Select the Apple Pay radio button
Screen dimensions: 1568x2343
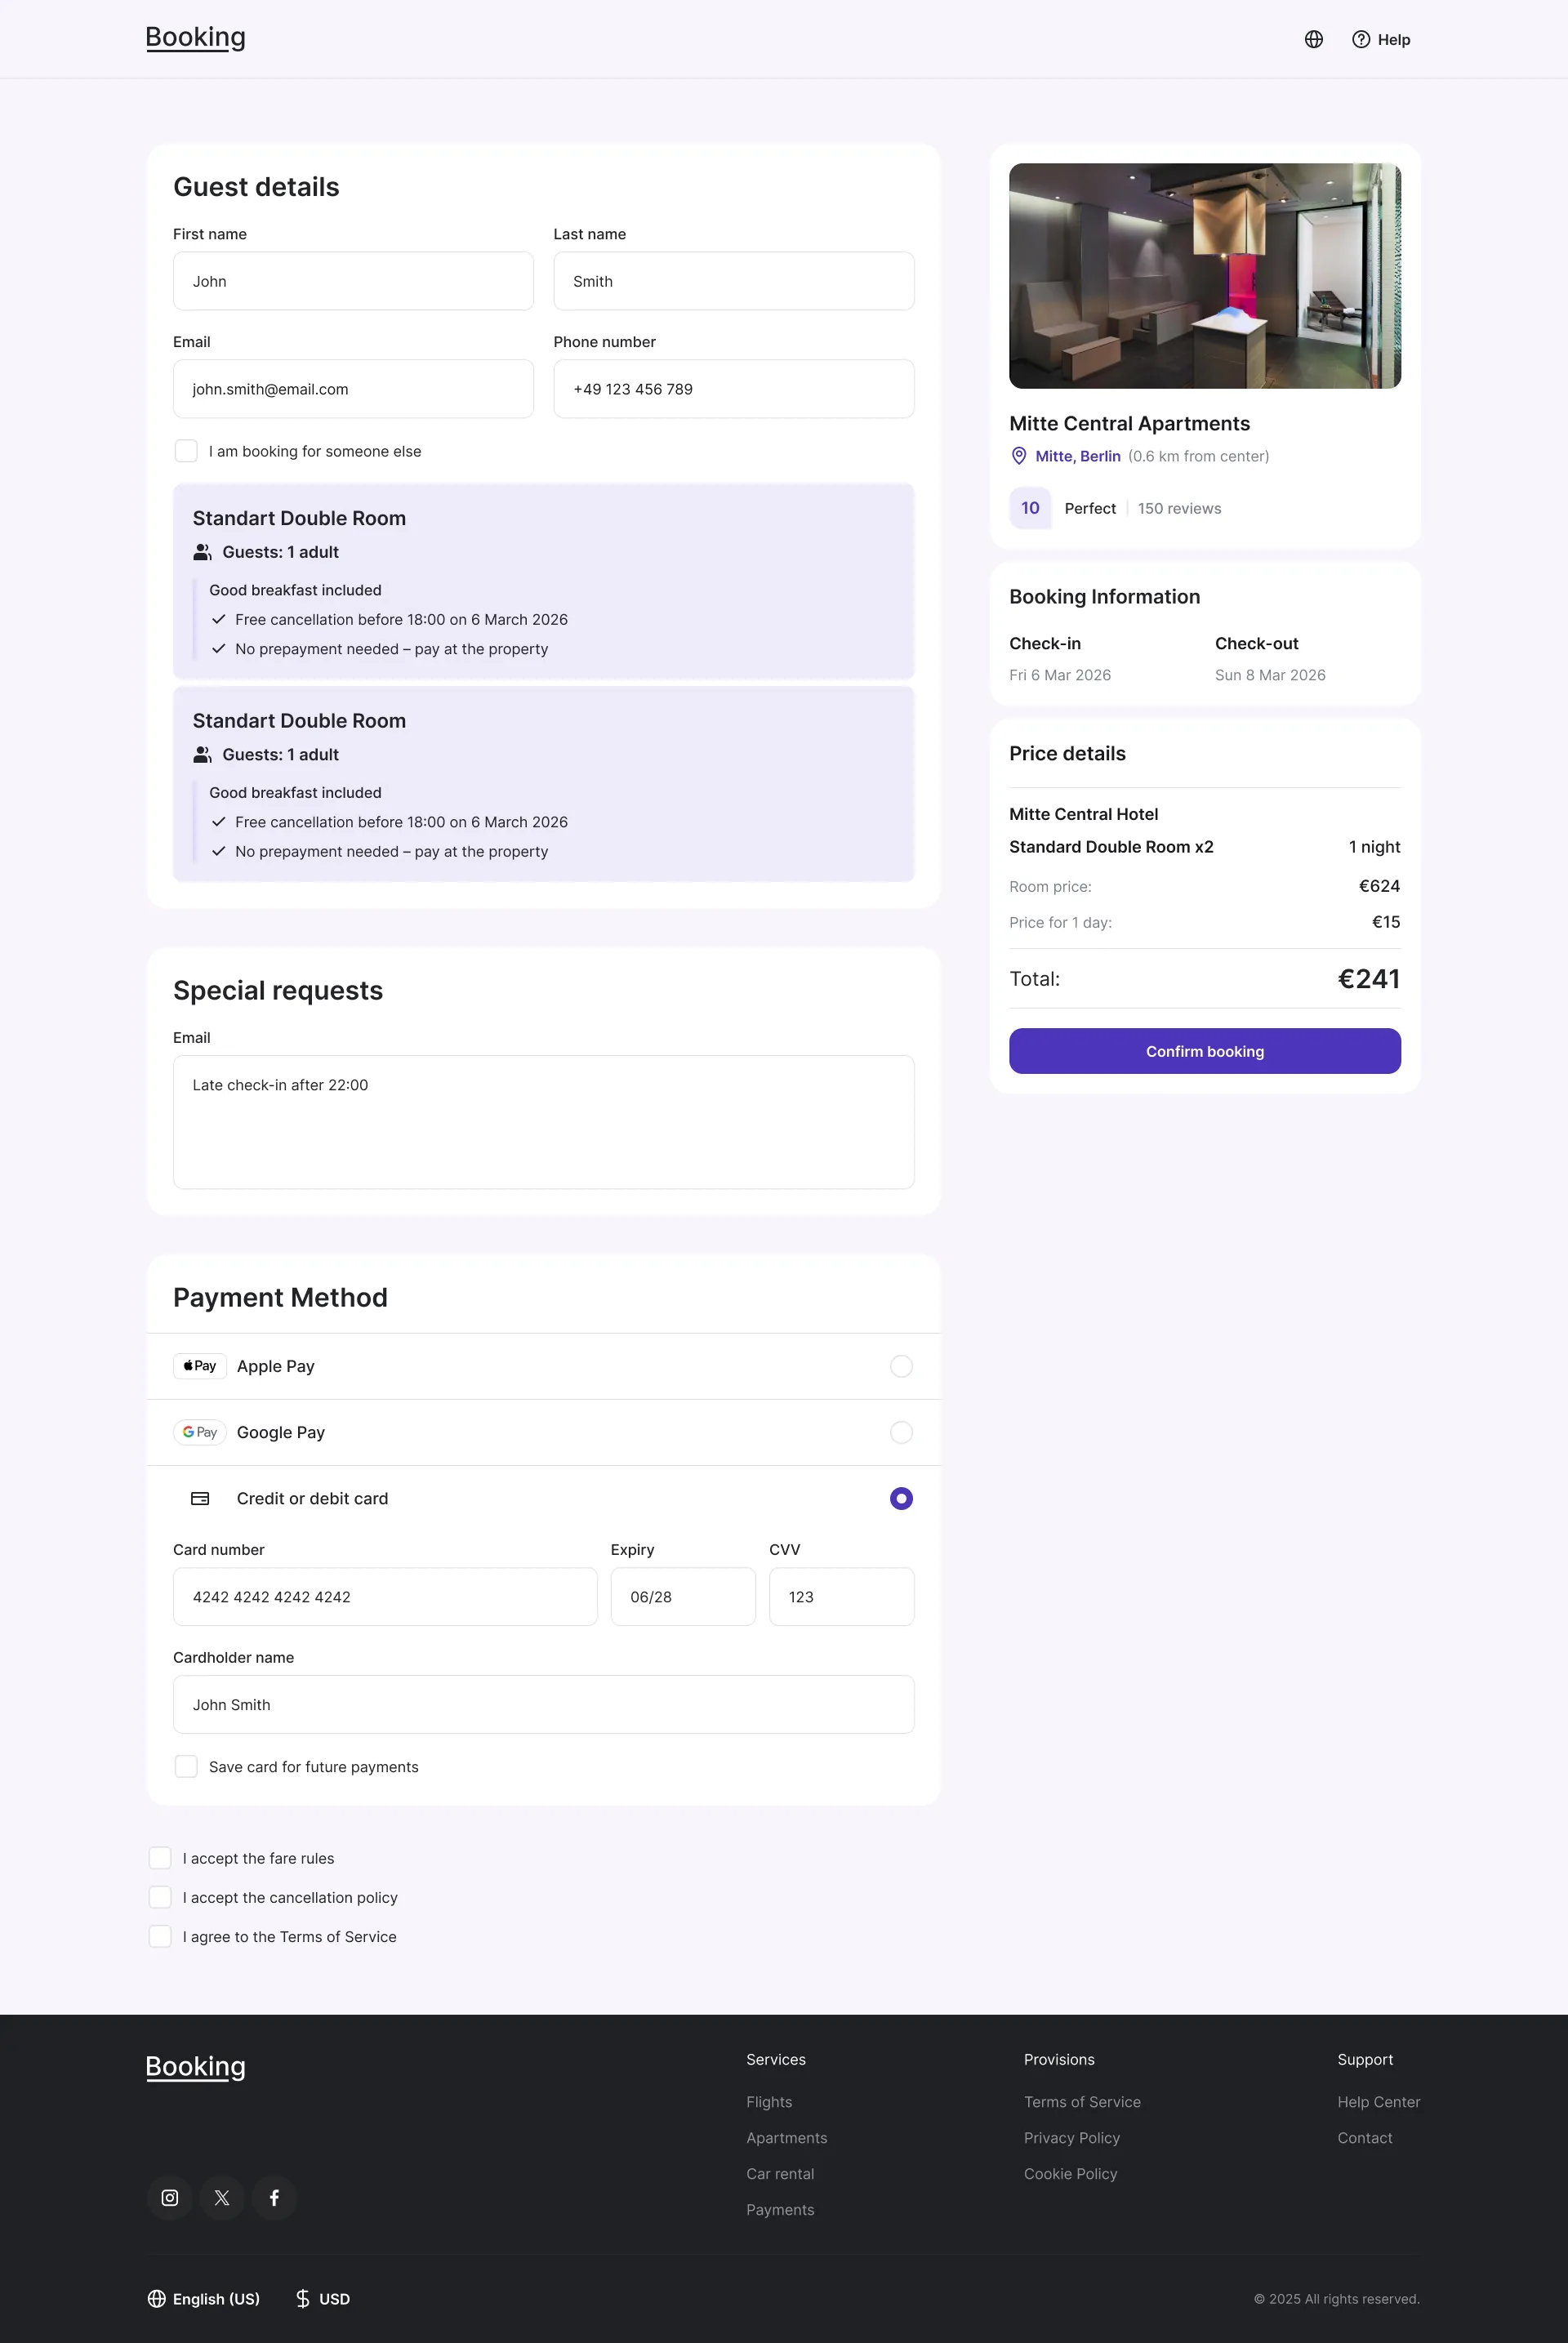pyautogui.click(x=901, y=1366)
